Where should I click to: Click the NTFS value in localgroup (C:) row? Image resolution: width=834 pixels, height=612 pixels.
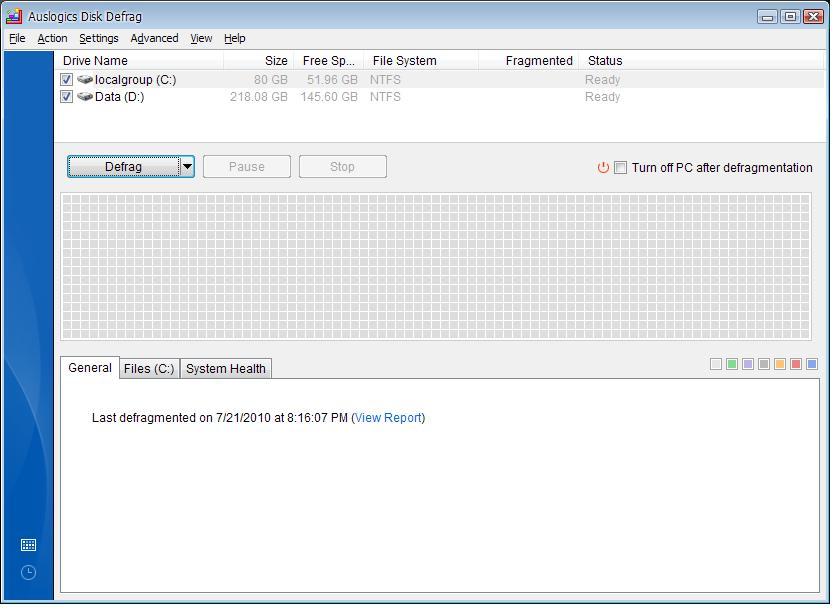pyautogui.click(x=386, y=80)
